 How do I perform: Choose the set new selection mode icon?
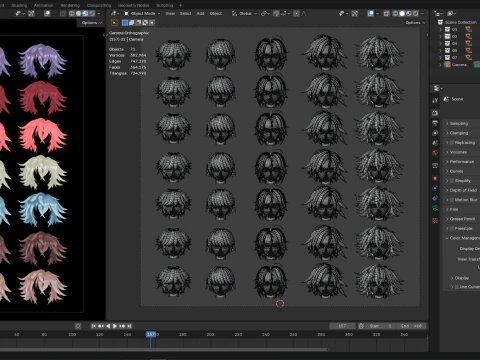[x=125, y=23]
